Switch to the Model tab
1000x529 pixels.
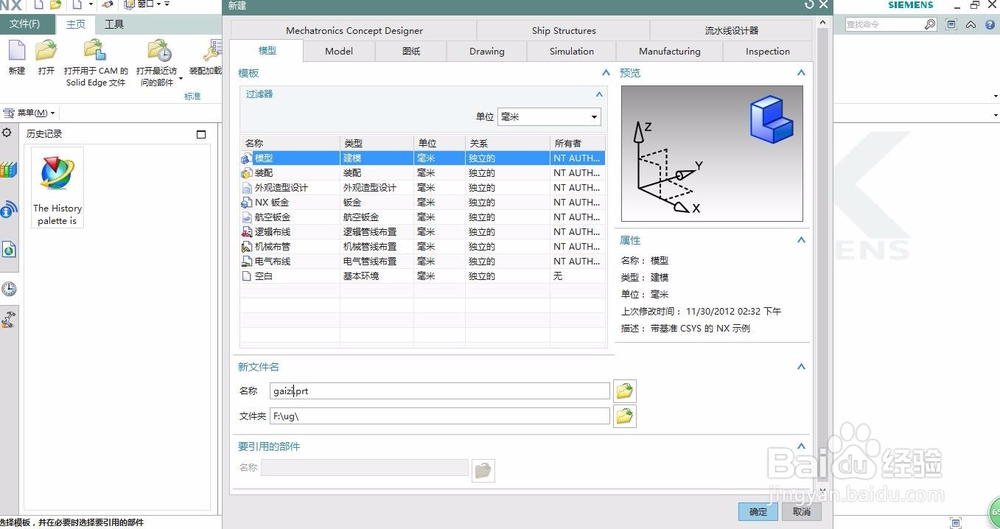click(x=339, y=51)
